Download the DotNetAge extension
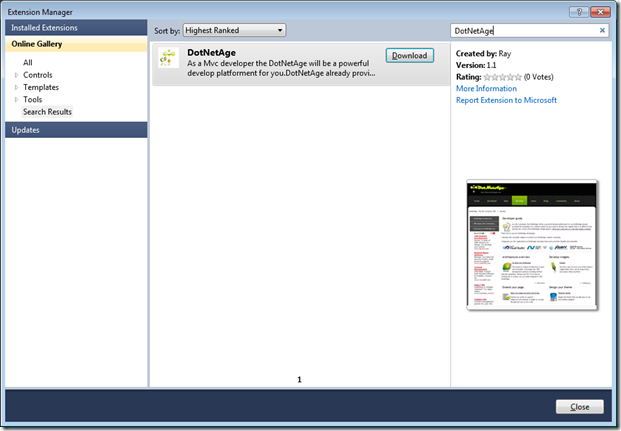The width and height of the screenshot is (621, 431). 410,55
